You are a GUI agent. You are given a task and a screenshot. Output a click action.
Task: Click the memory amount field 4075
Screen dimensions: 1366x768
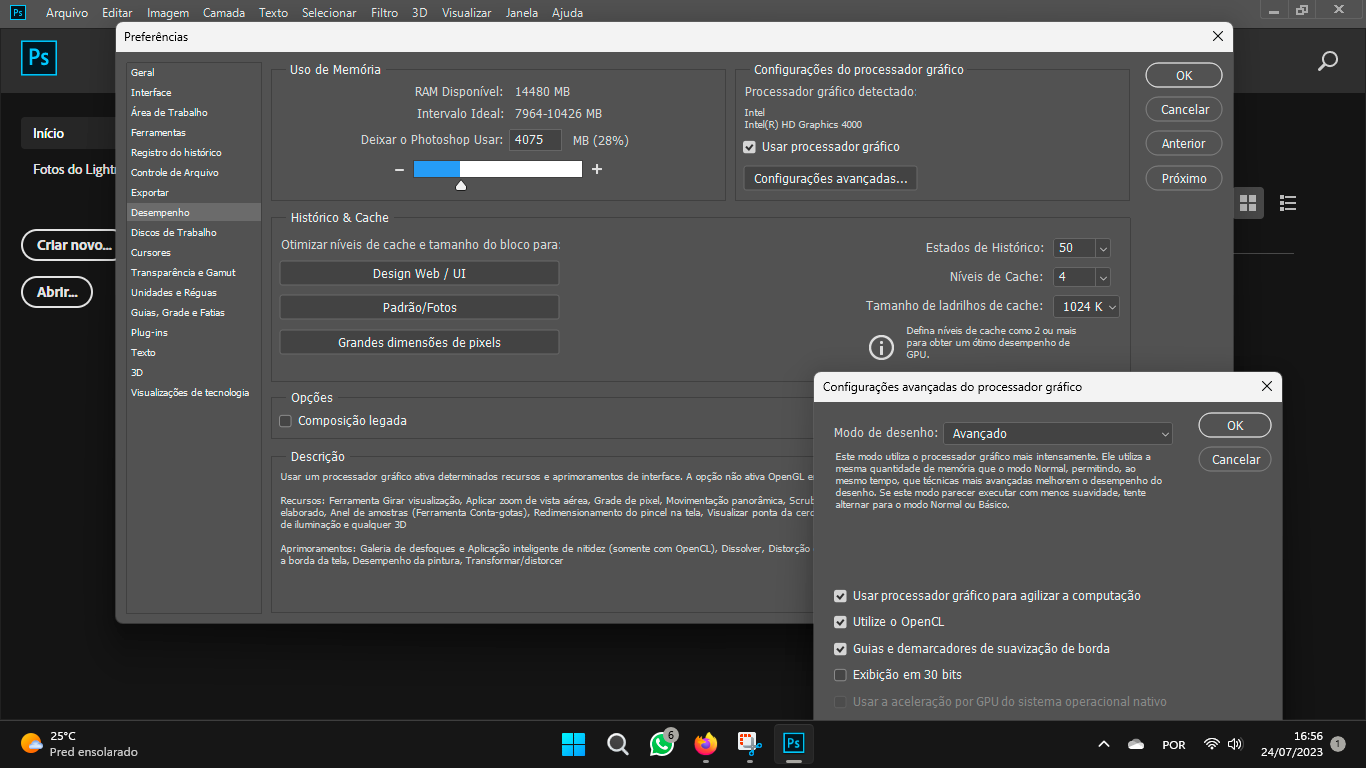click(535, 140)
